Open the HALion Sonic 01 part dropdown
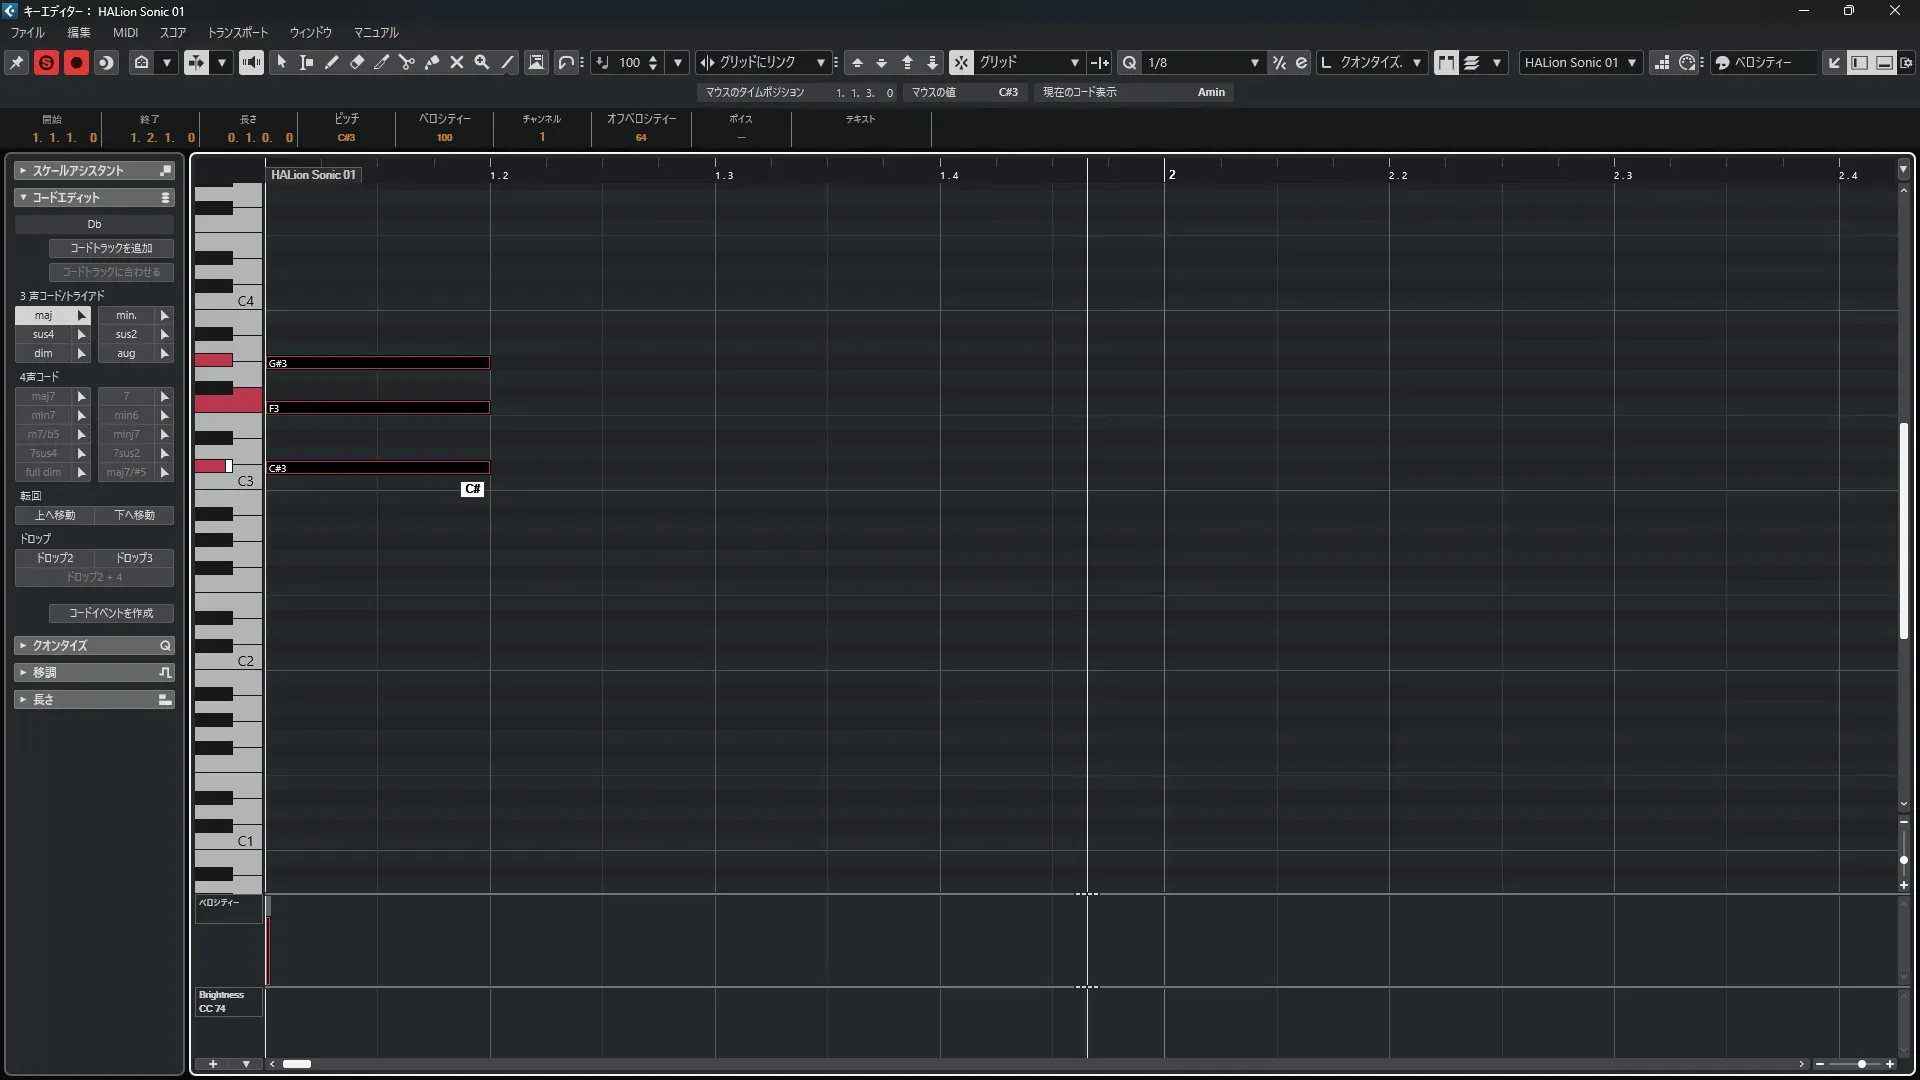 pos(1631,62)
